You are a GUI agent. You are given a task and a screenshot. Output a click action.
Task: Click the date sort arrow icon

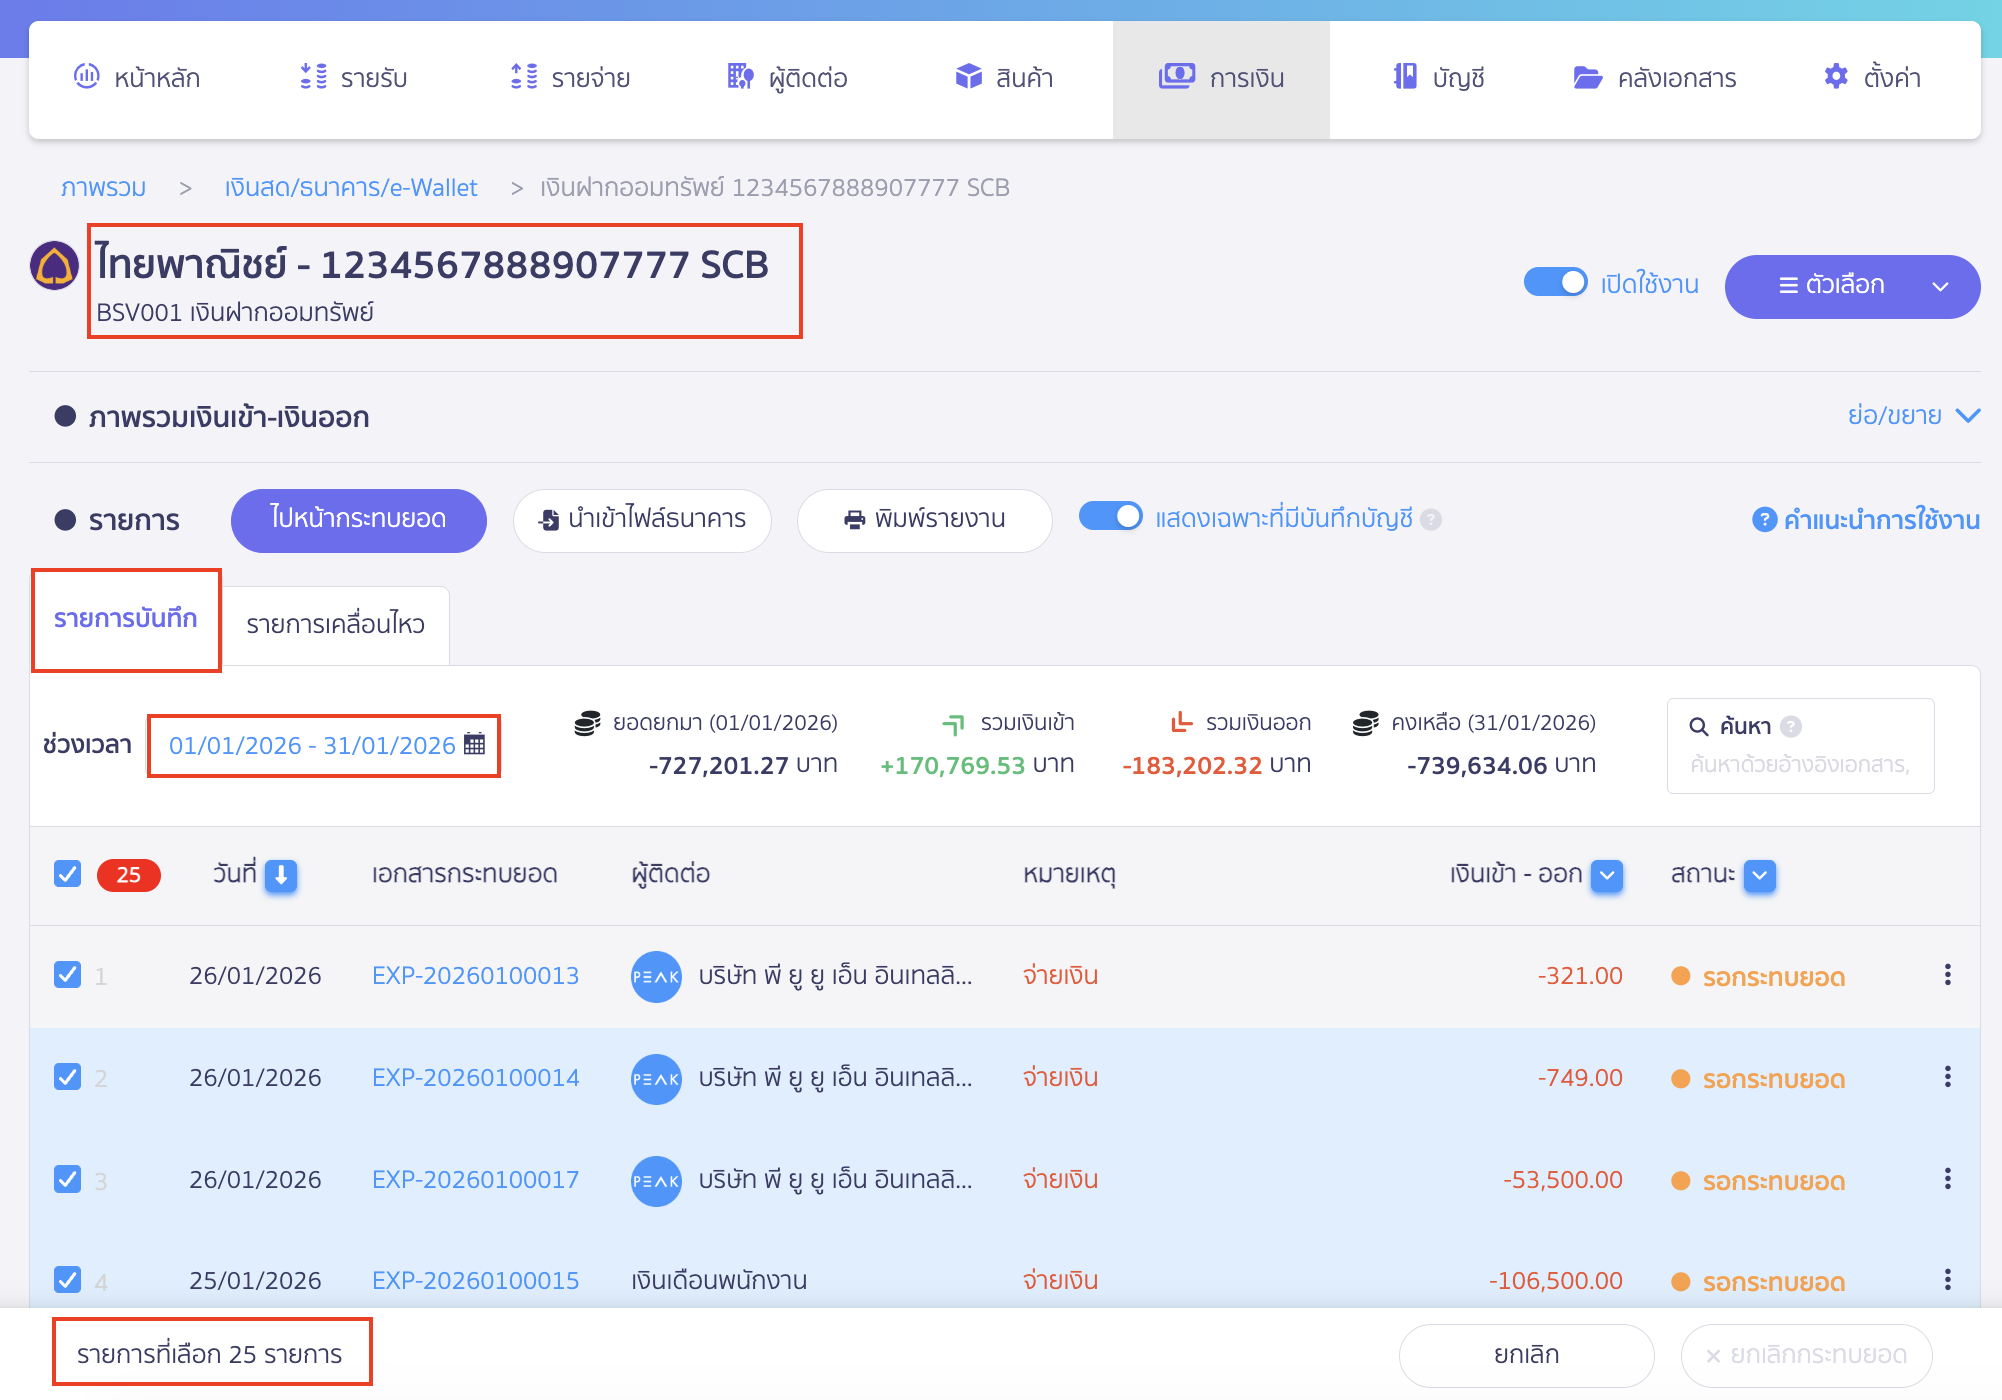281,875
